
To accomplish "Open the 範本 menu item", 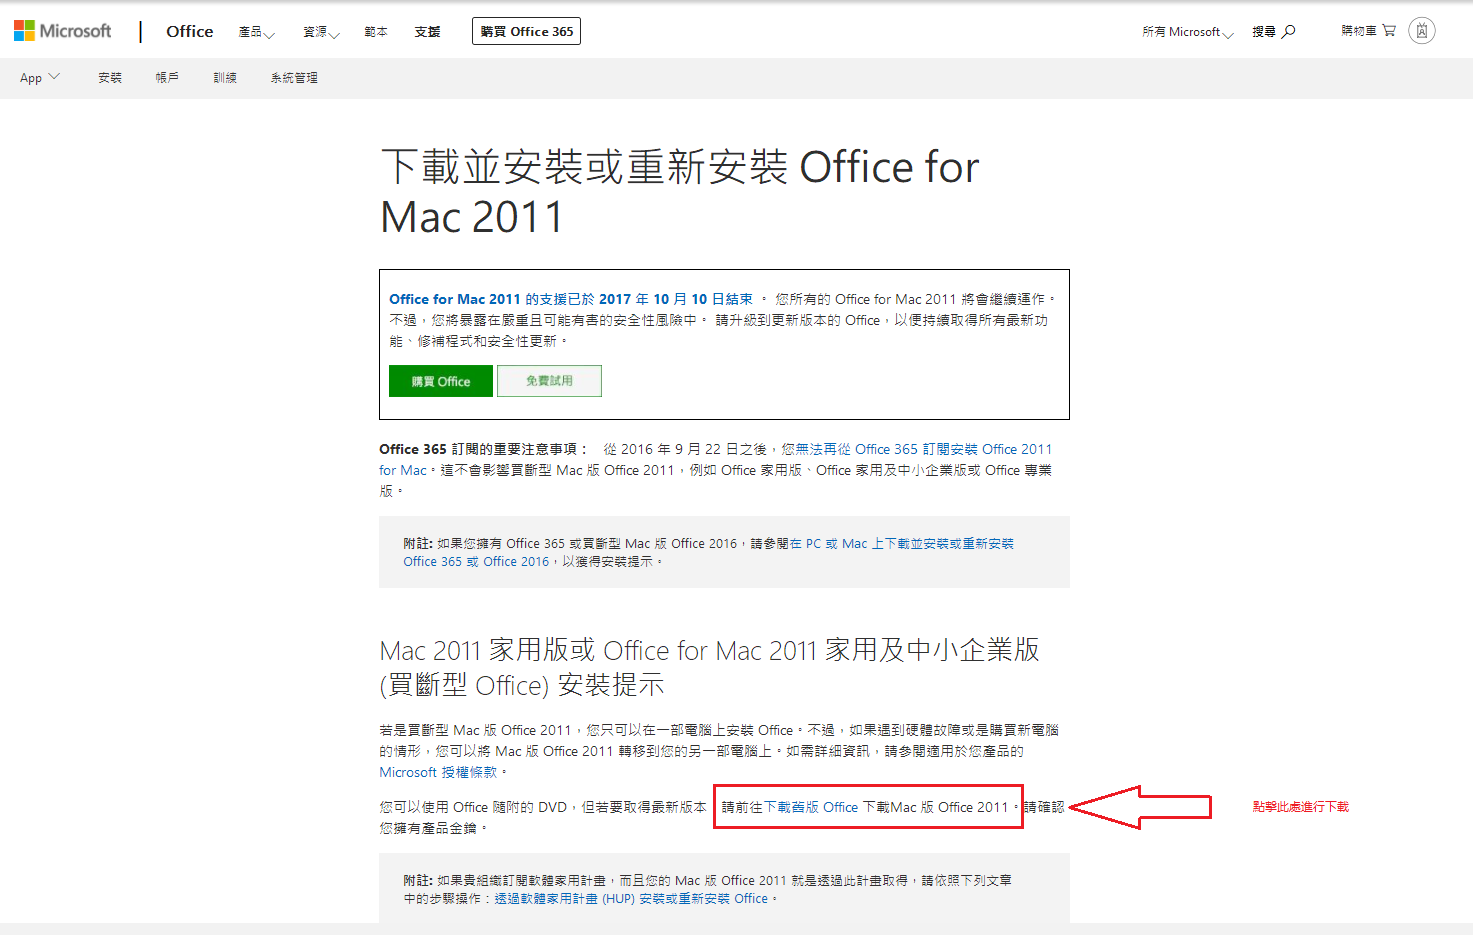I will click(376, 32).
